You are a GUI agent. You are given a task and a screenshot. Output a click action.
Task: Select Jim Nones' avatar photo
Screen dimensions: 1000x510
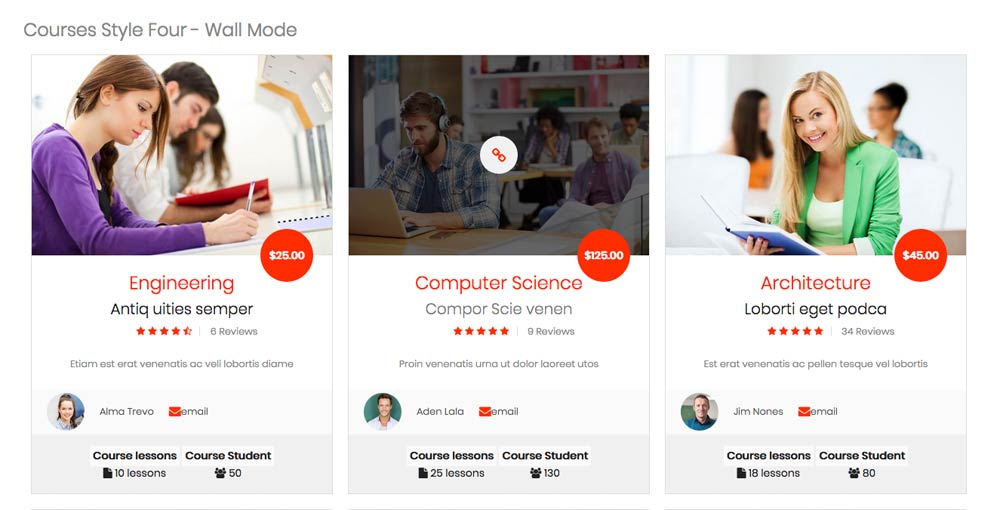(x=700, y=411)
